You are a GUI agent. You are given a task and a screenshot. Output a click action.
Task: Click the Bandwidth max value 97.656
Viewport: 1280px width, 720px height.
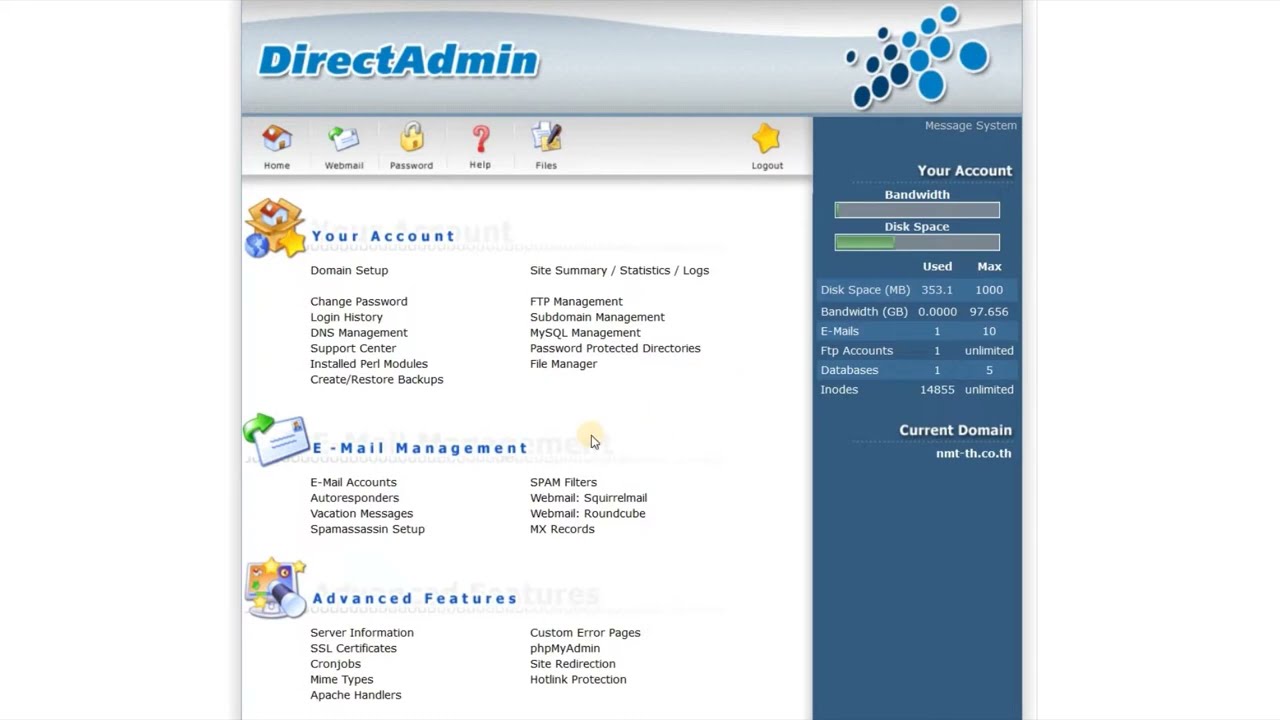pyautogui.click(x=989, y=312)
